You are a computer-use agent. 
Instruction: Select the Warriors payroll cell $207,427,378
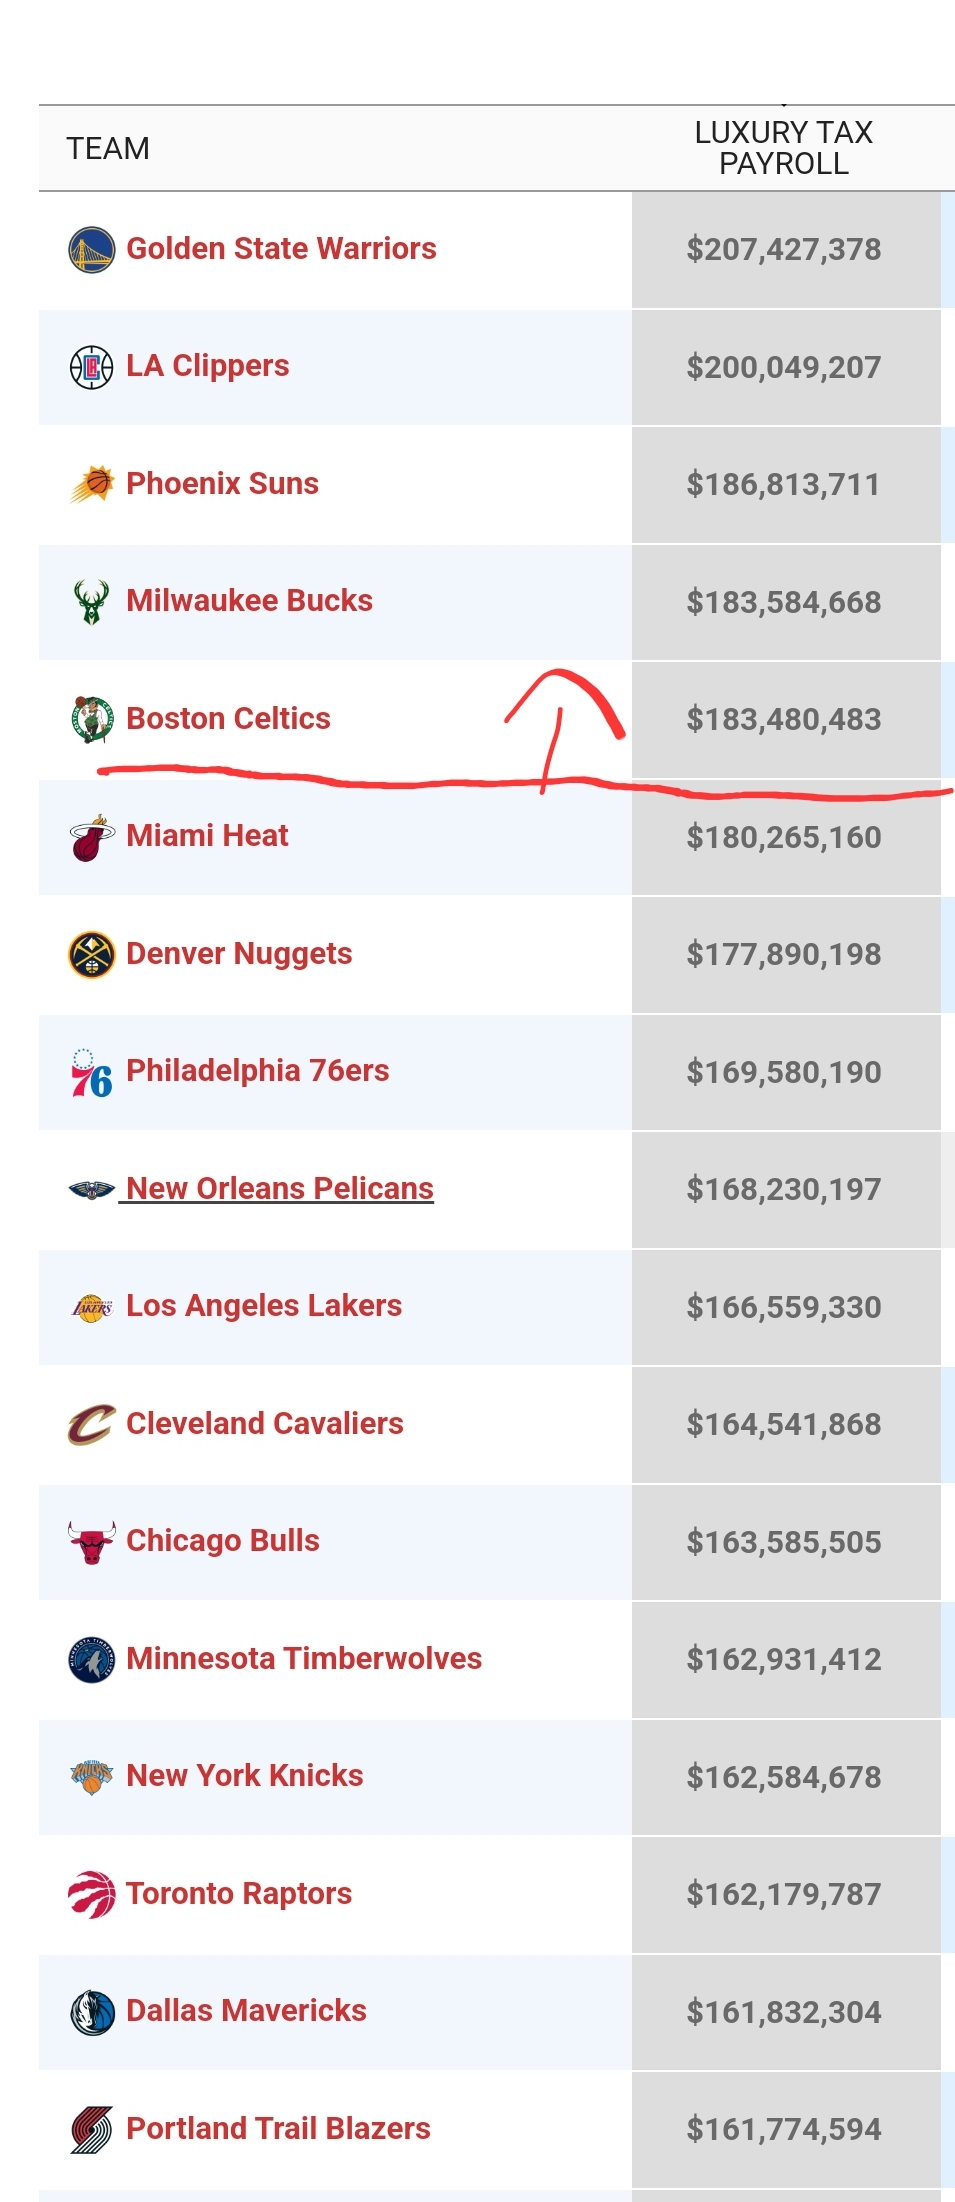[786, 250]
